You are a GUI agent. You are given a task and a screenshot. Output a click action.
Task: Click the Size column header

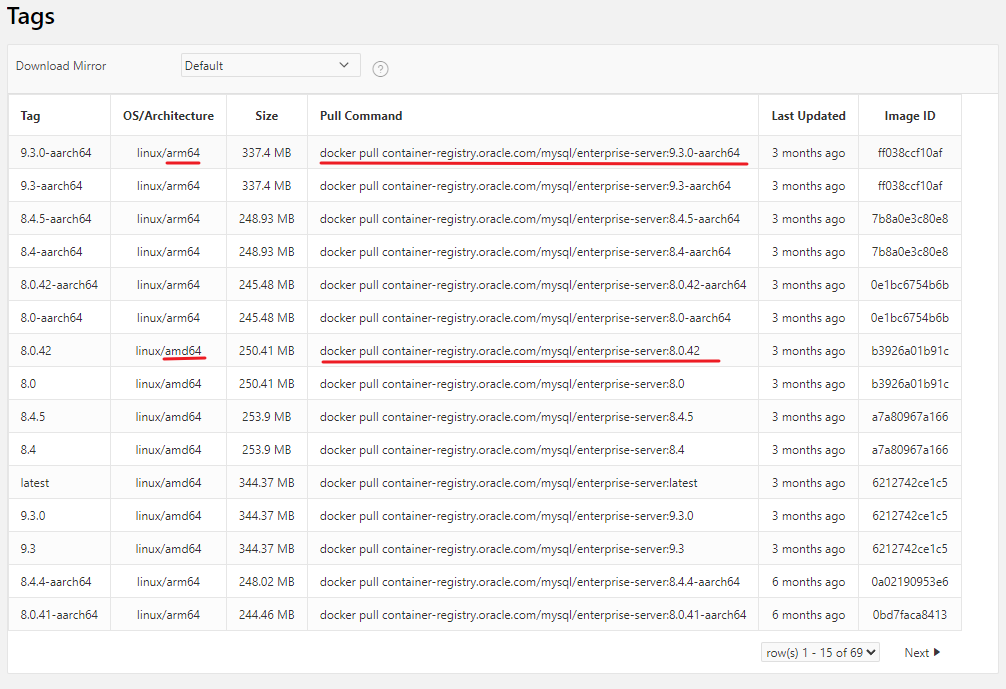coord(266,116)
